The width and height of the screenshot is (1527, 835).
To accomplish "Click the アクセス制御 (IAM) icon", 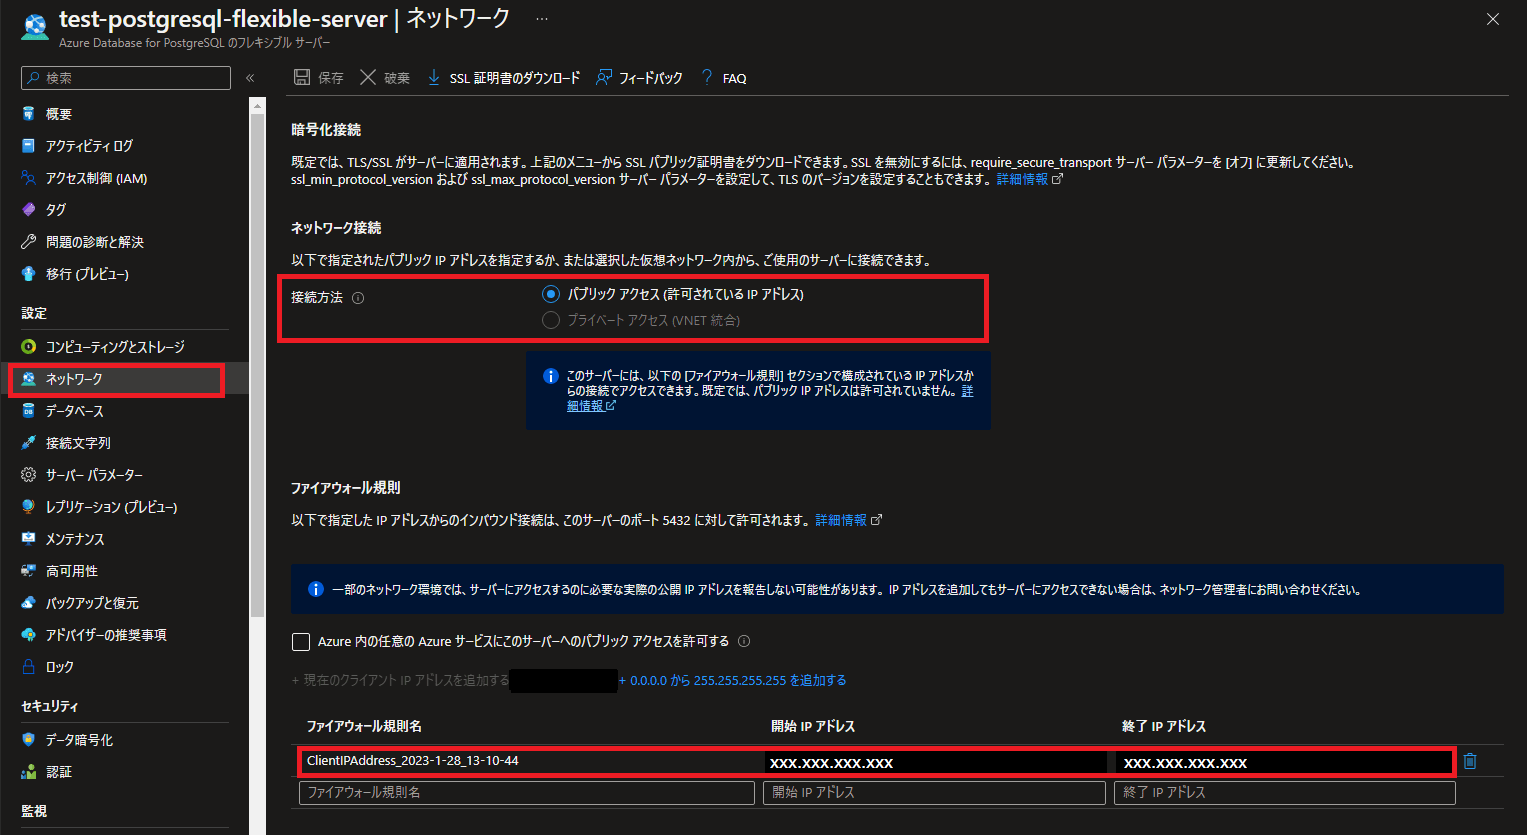I will 28,178.
